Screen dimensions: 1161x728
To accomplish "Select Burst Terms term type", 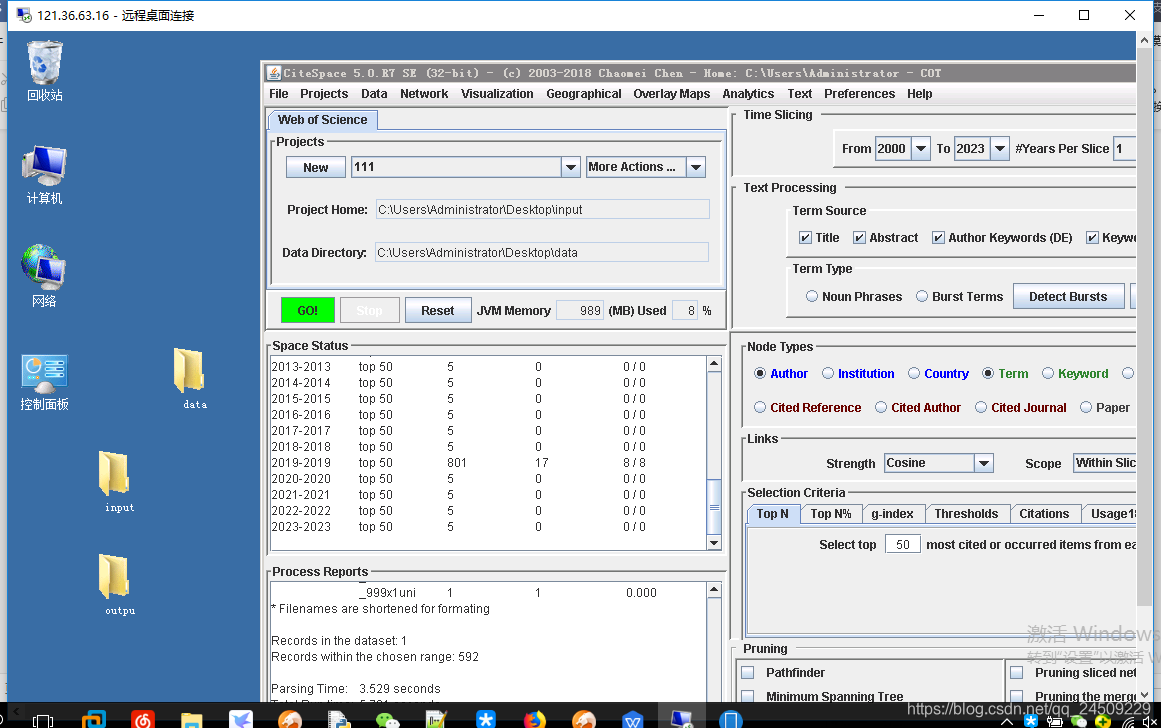I will 922,296.
